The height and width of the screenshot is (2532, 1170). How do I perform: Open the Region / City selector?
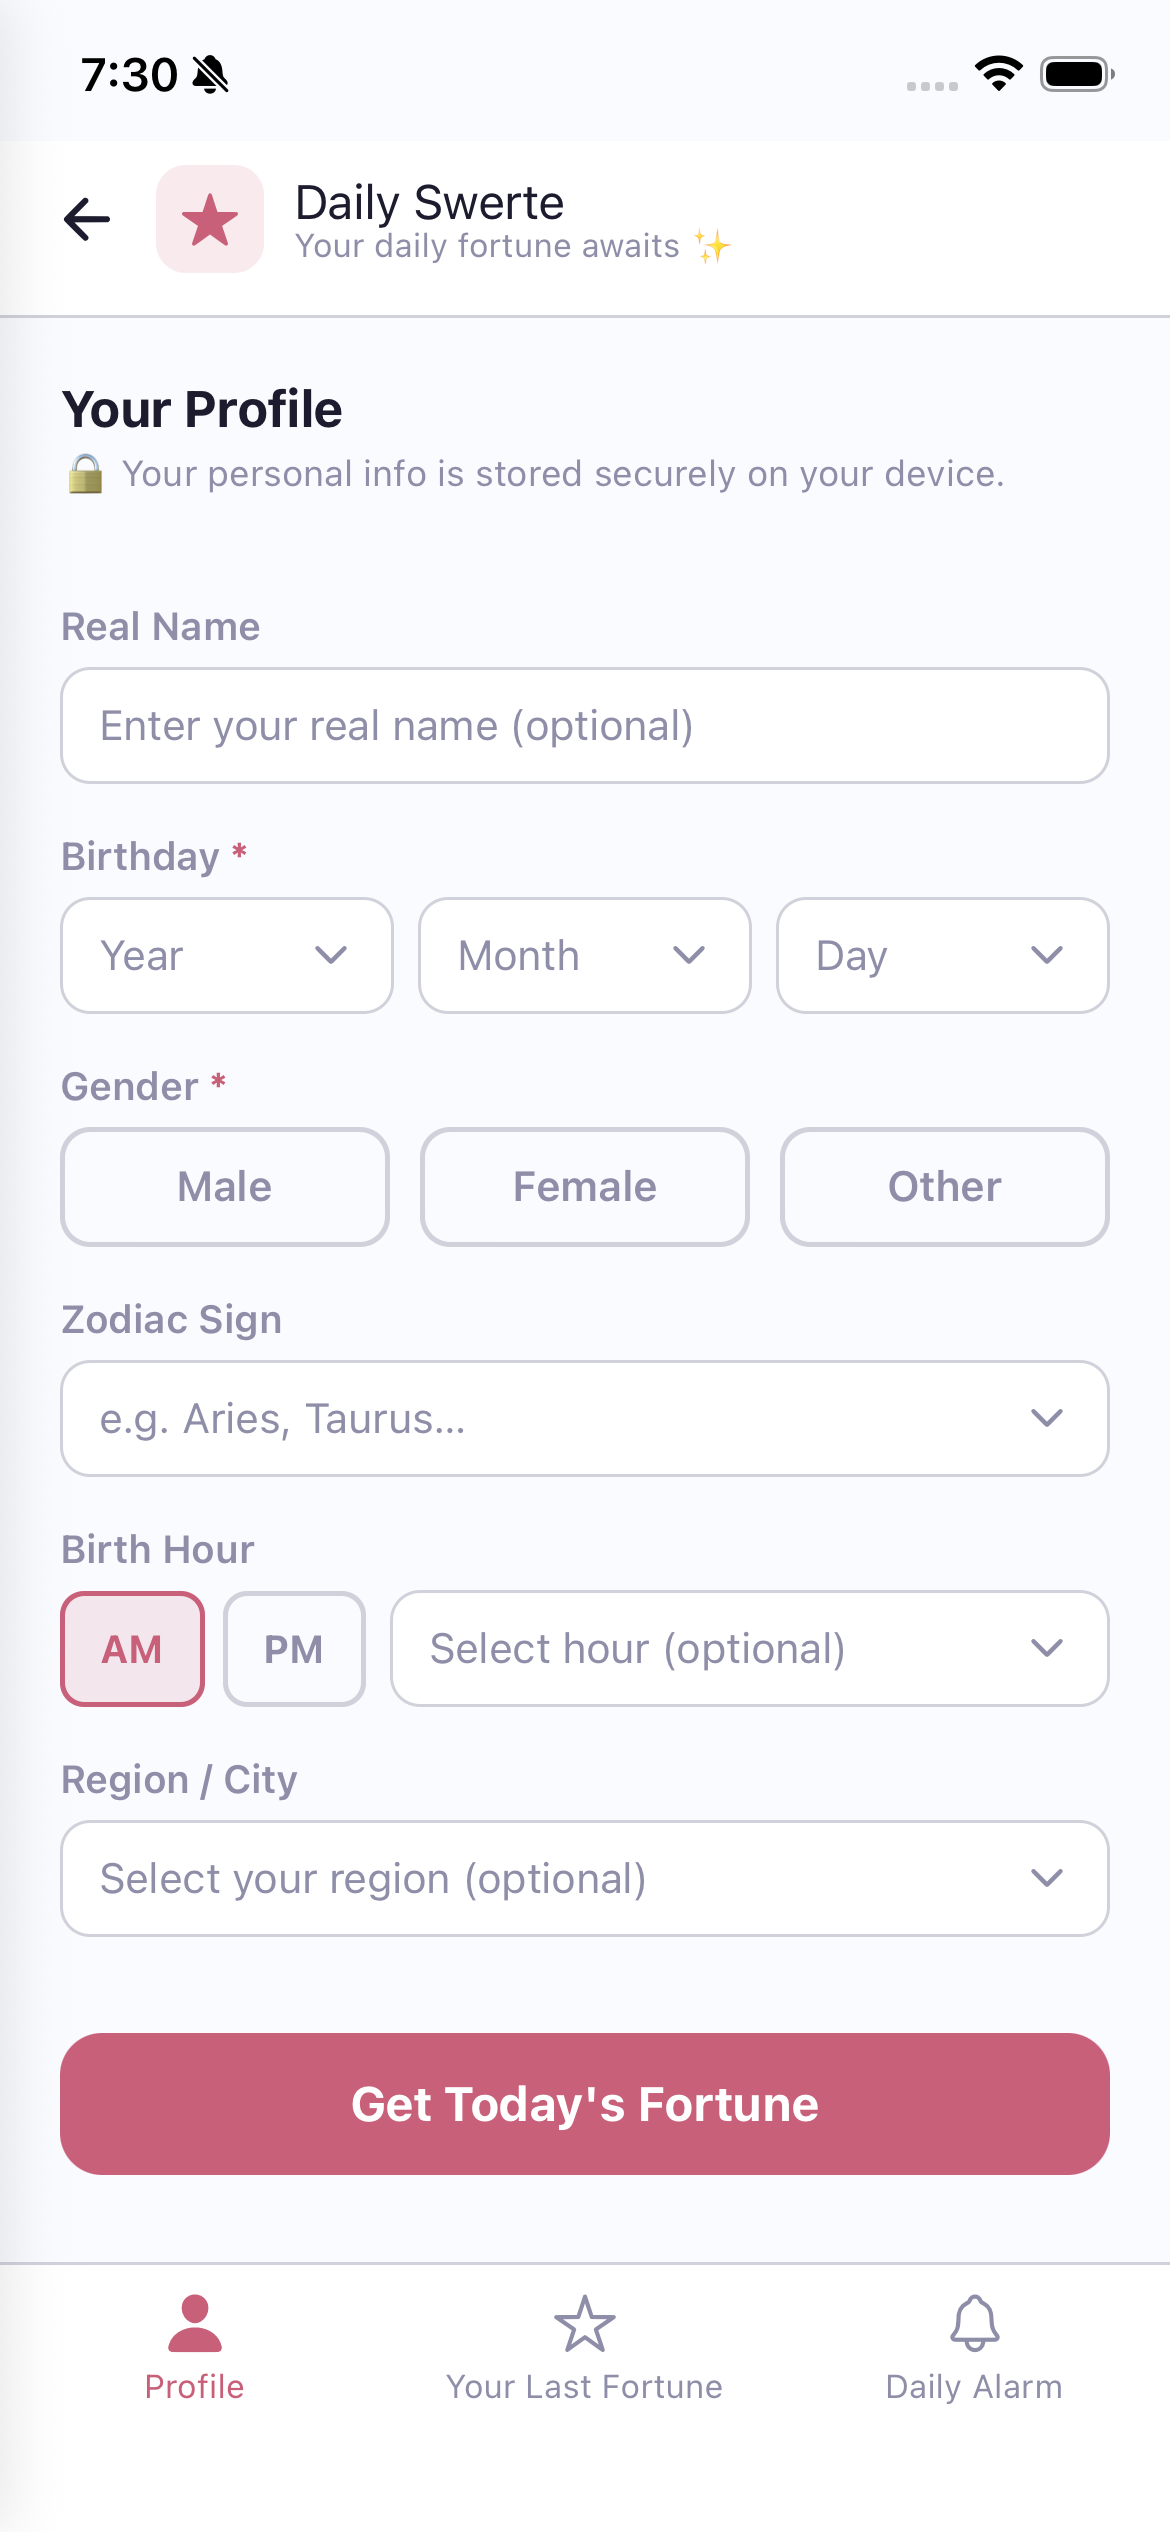click(585, 1879)
